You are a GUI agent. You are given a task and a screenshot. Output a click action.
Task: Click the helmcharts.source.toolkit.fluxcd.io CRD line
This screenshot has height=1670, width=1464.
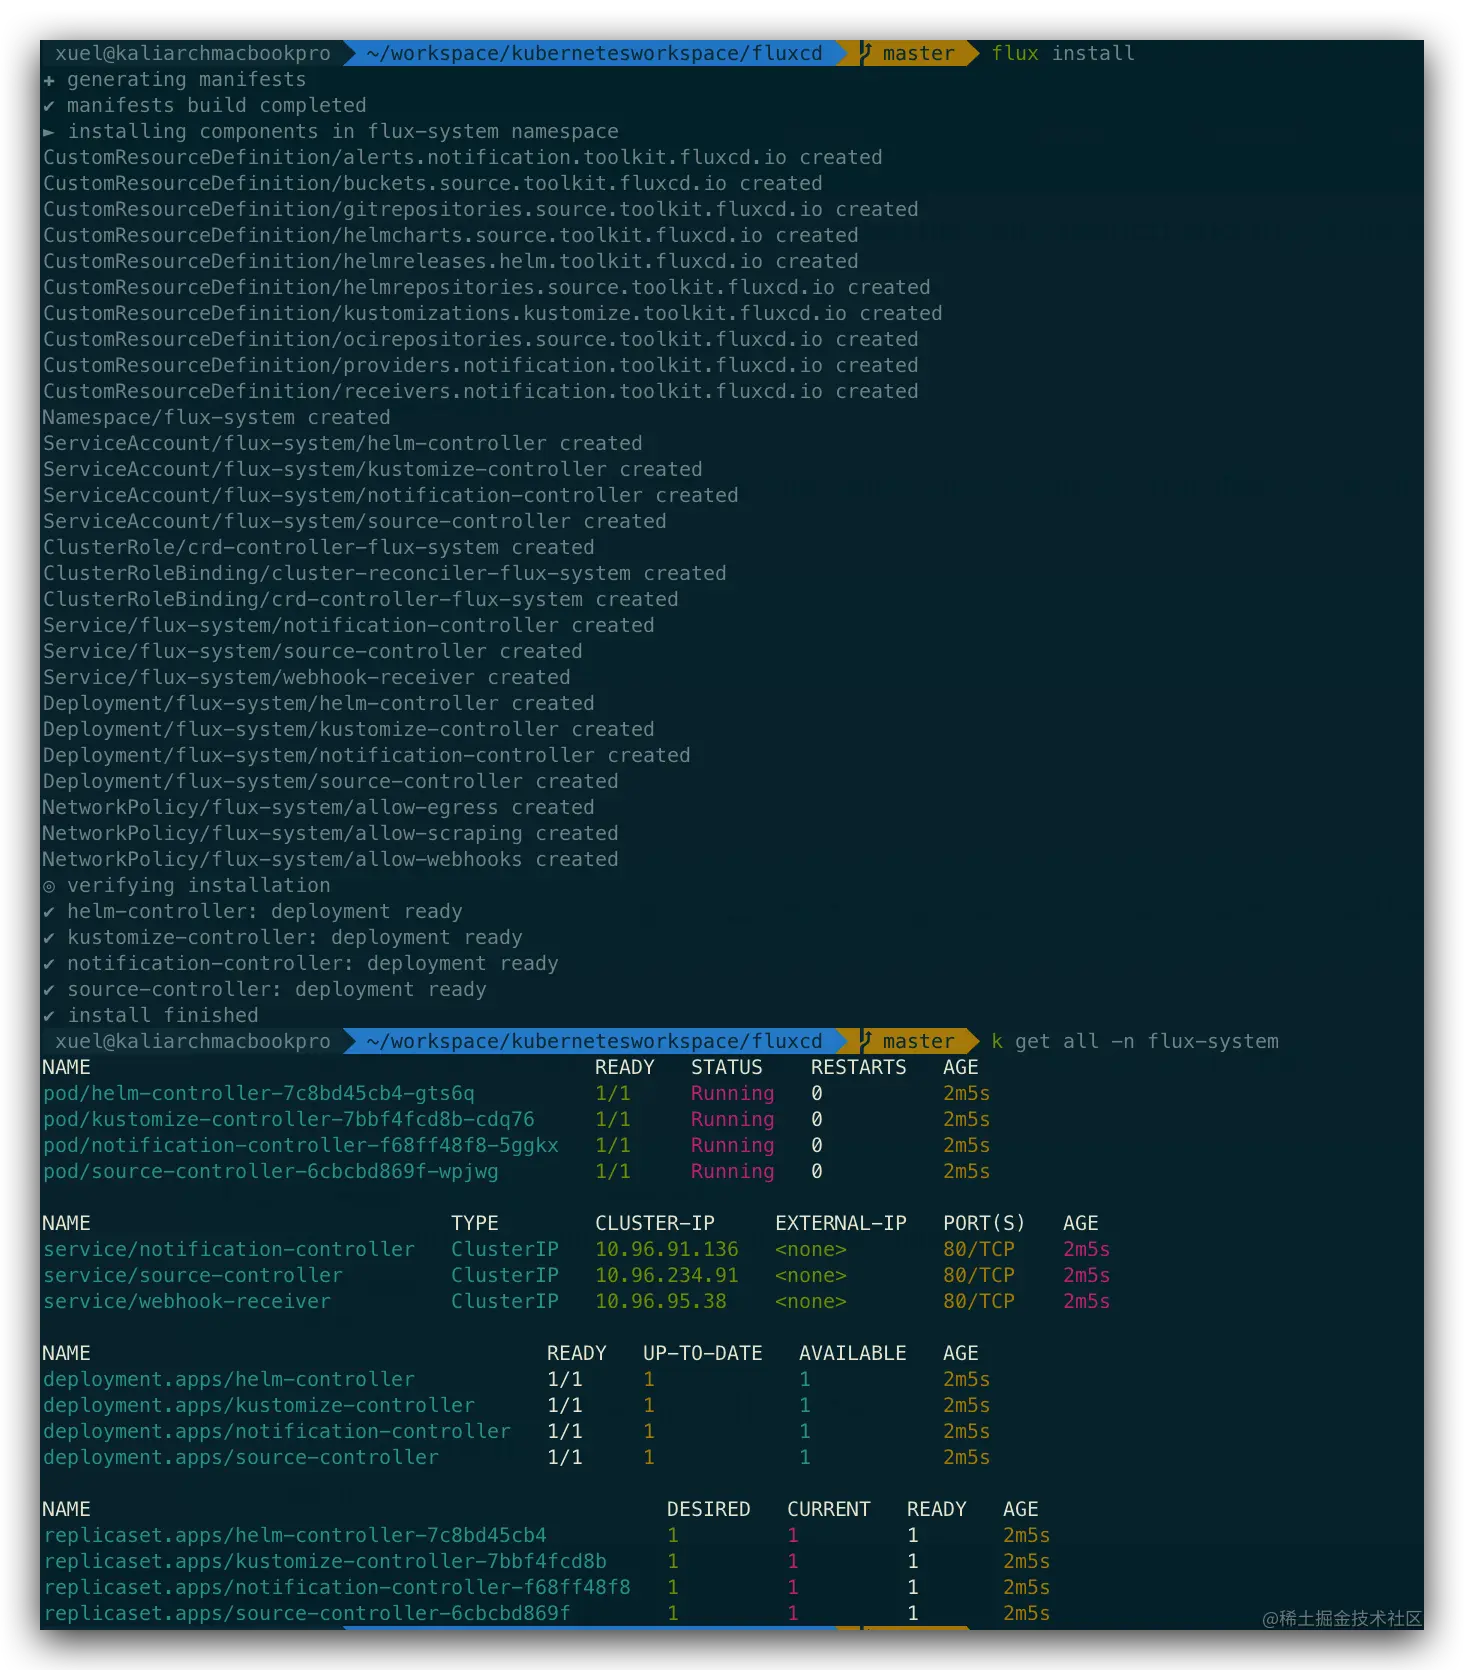(451, 235)
